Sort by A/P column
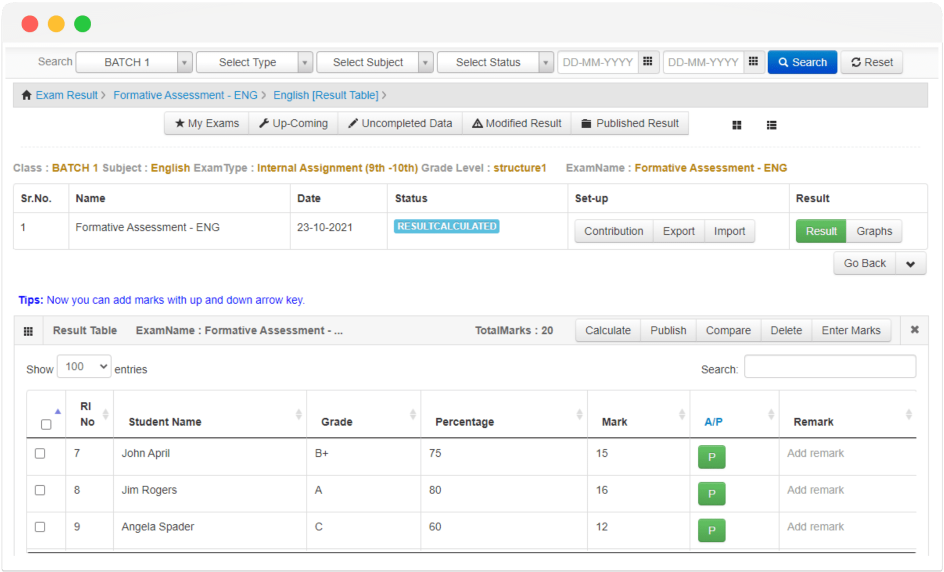 [x=771, y=414]
